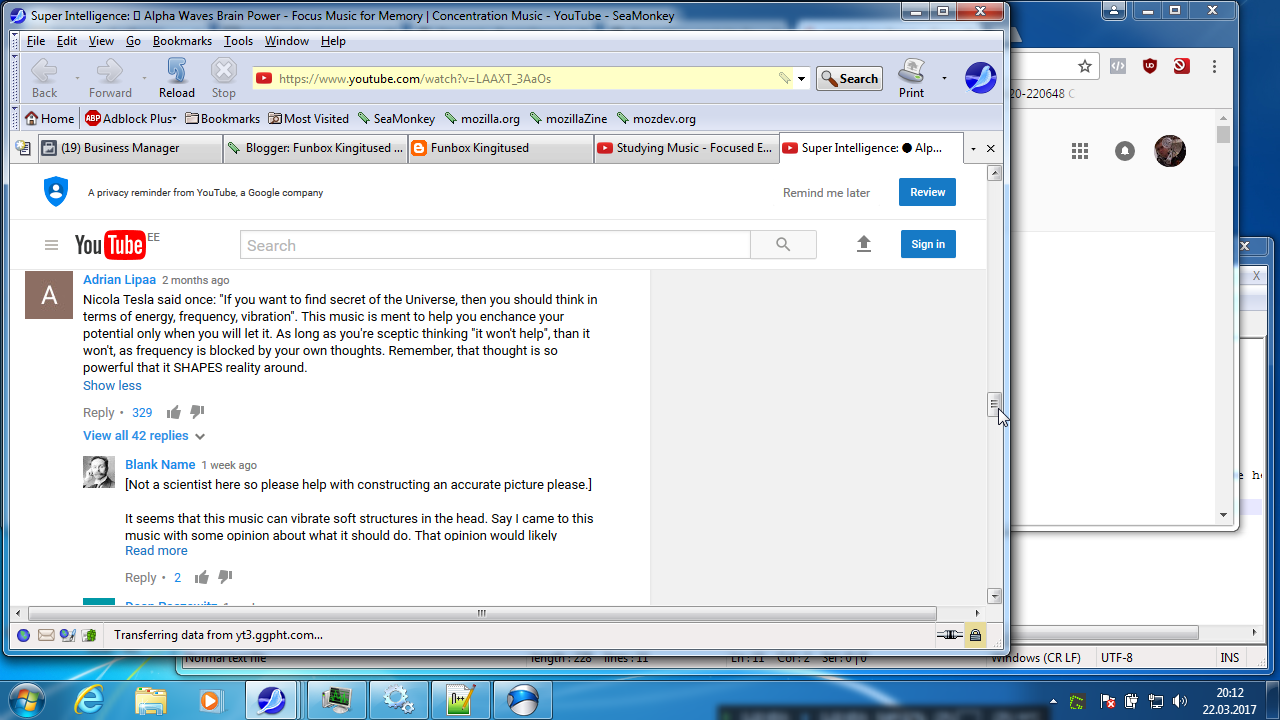Click Remind me later link
Viewport: 1280px width, 720px height.
tap(826, 193)
